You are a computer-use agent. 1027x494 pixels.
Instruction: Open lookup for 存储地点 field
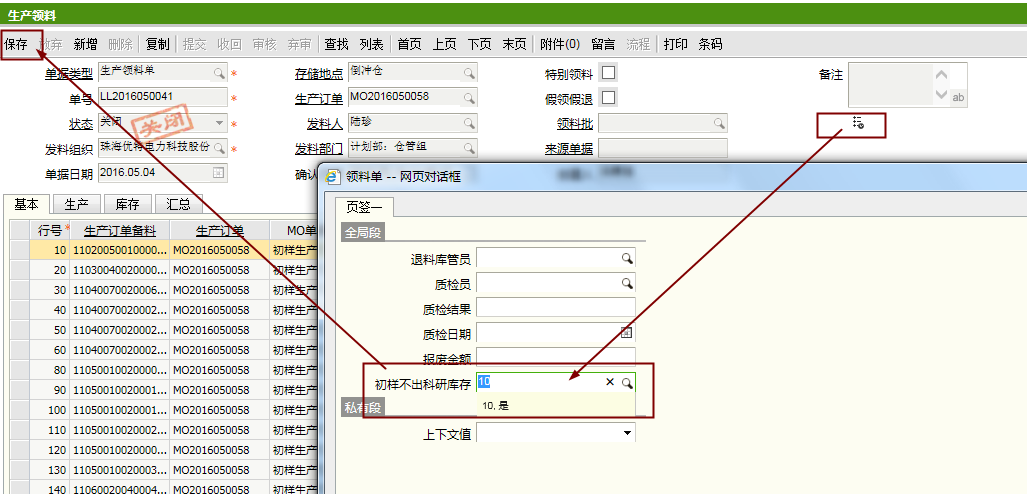click(468, 74)
